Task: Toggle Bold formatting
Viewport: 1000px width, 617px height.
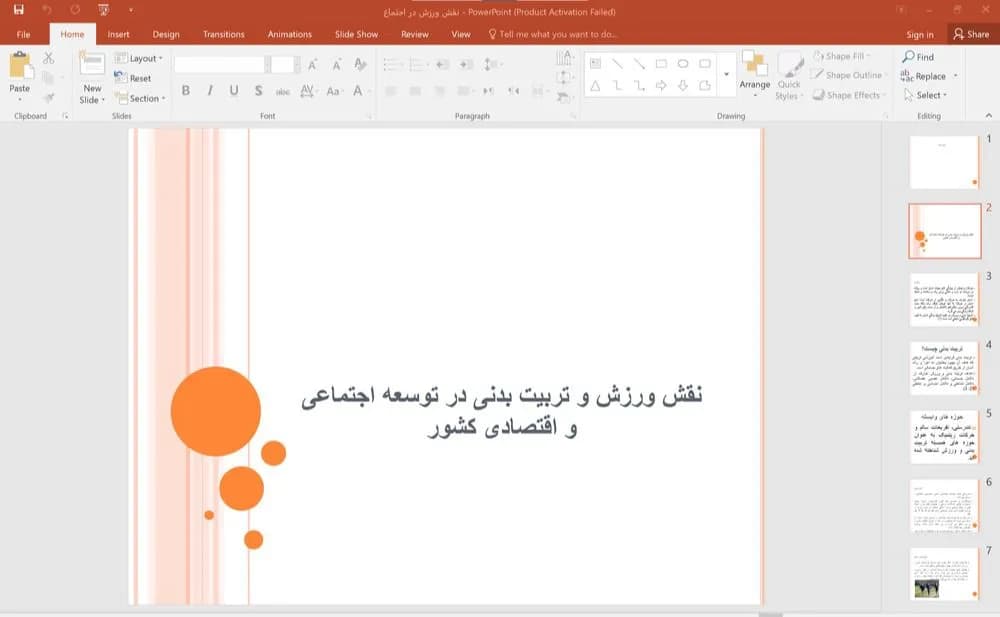Action: (x=186, y=91)
